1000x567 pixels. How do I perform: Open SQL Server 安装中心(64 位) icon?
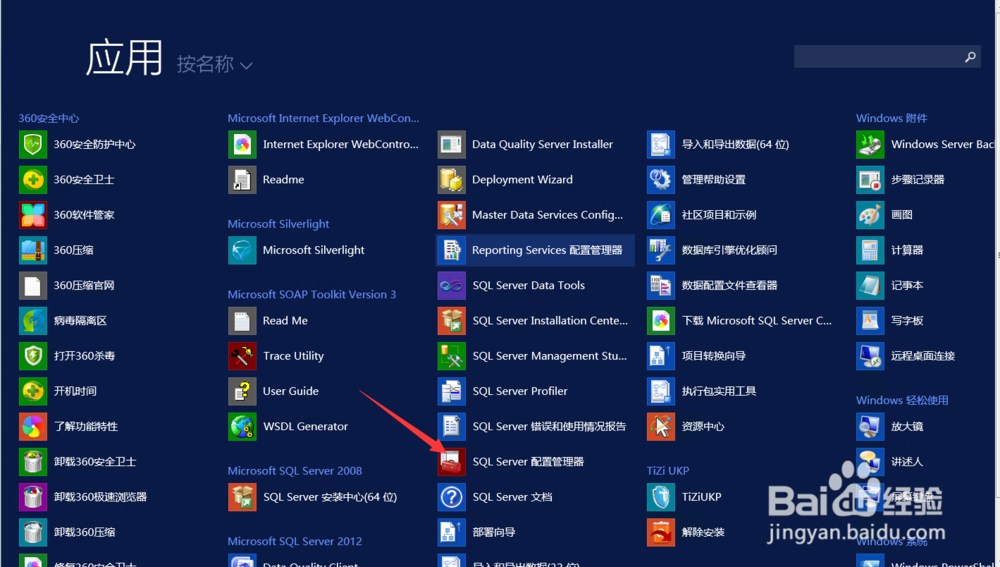242,497
